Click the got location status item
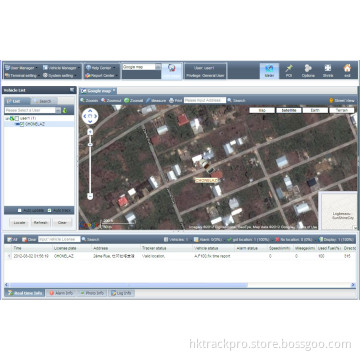The width and height of the screenshot is (360, 360). tap(248, 239)
